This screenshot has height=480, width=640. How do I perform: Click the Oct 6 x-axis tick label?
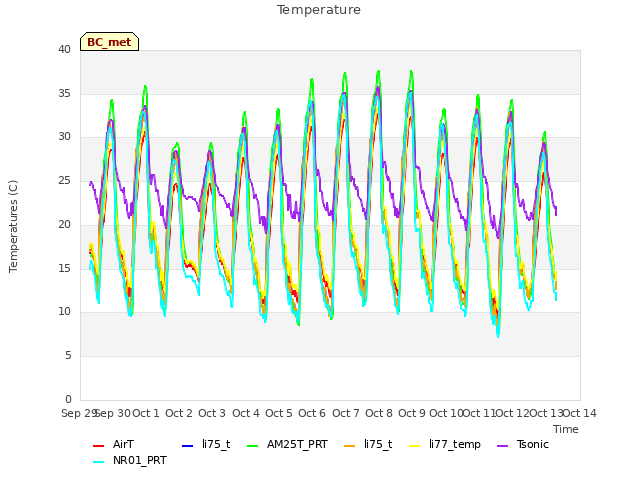coord(312,413)
